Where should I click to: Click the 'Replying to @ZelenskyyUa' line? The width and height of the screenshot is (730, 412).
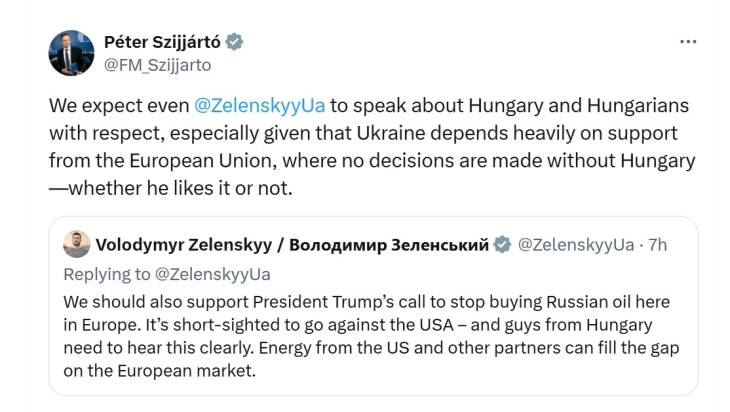(167, 274)
